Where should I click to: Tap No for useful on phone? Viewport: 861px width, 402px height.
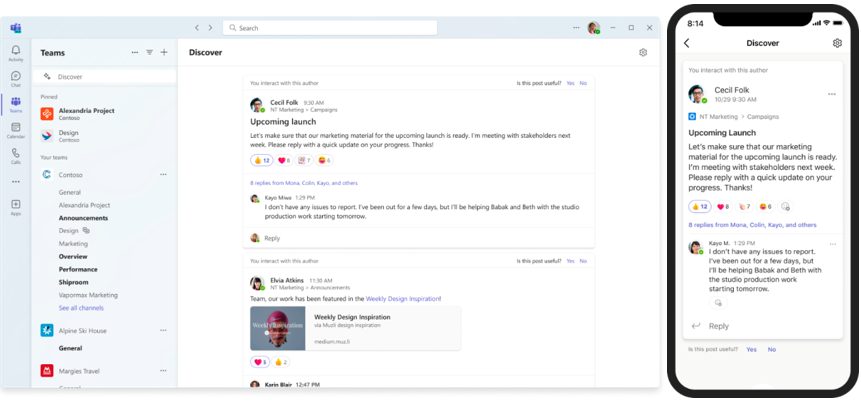(771, 349)
